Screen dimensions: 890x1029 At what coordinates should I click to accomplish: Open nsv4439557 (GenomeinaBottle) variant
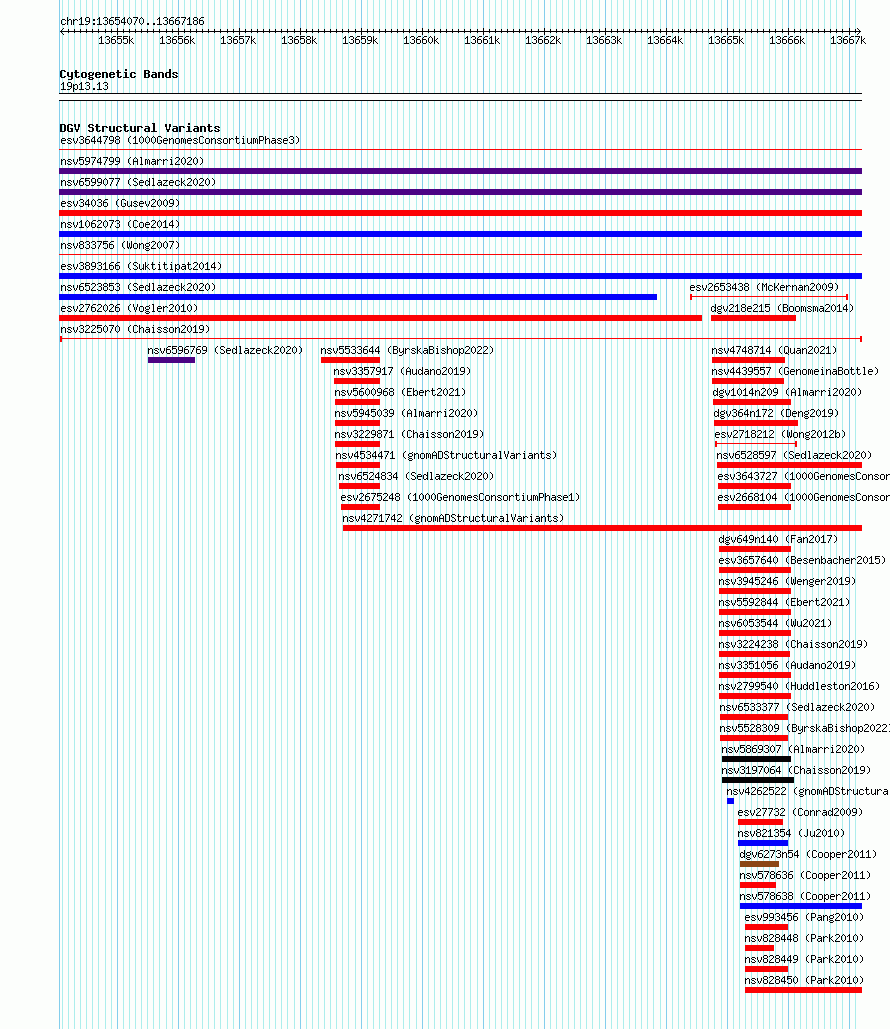pyautogui.click(x=795, y=371)
